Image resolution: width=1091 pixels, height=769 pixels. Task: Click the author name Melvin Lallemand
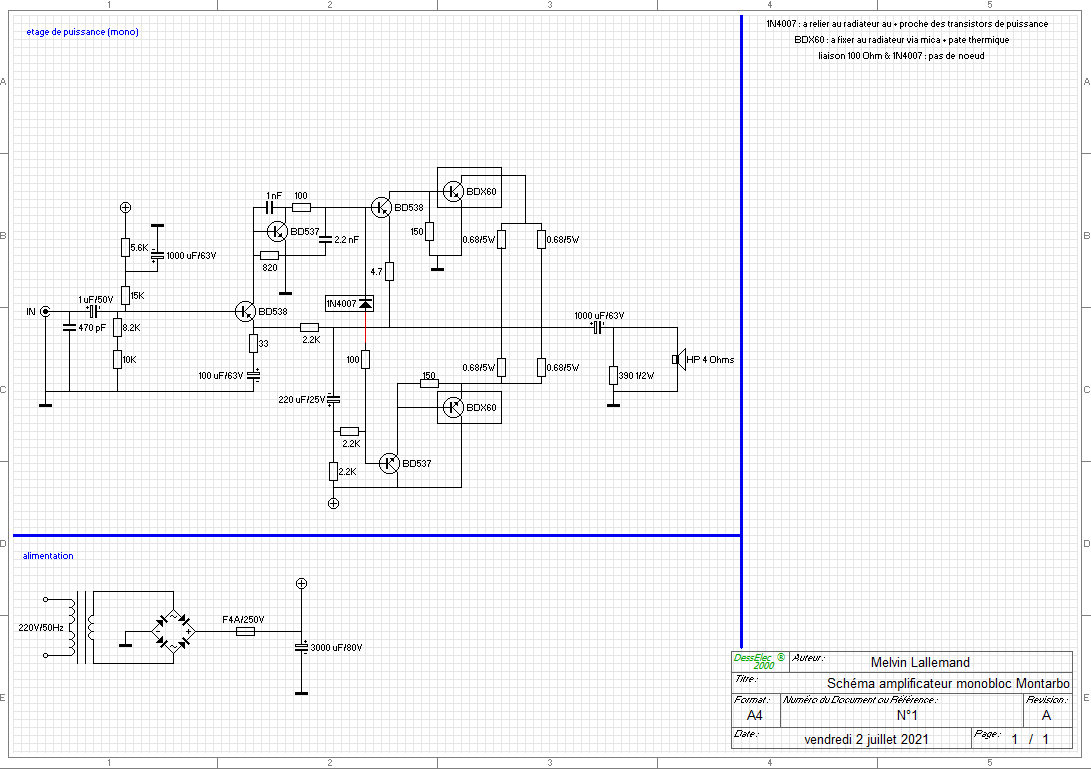pyautogui.click(x=920, y=662)
